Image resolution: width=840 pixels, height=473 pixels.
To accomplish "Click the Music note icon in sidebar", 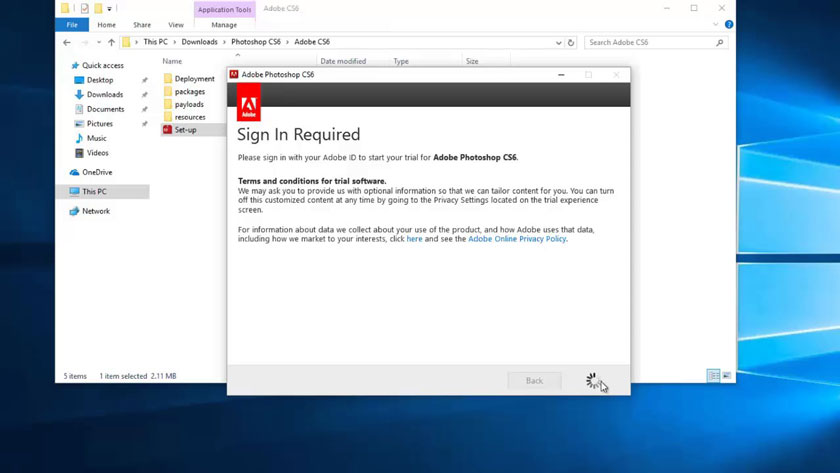I will click(x=79, y=138).
